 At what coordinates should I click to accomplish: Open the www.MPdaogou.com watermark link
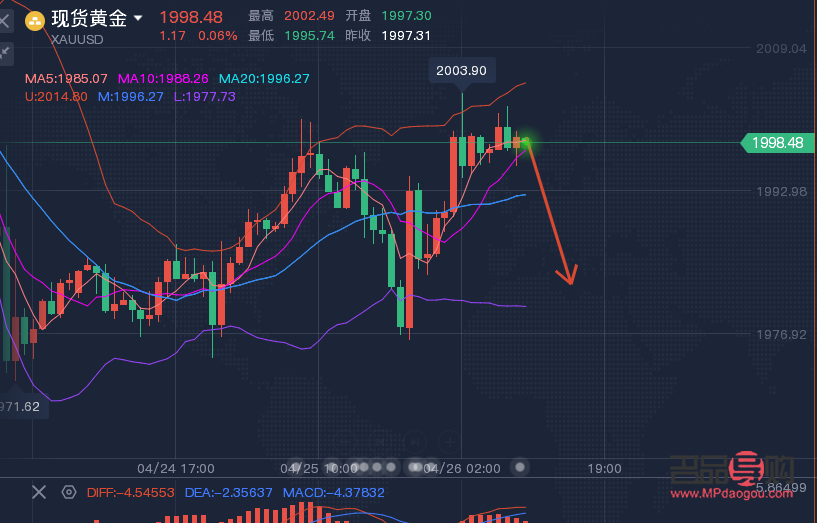click(x=730, y=494)
